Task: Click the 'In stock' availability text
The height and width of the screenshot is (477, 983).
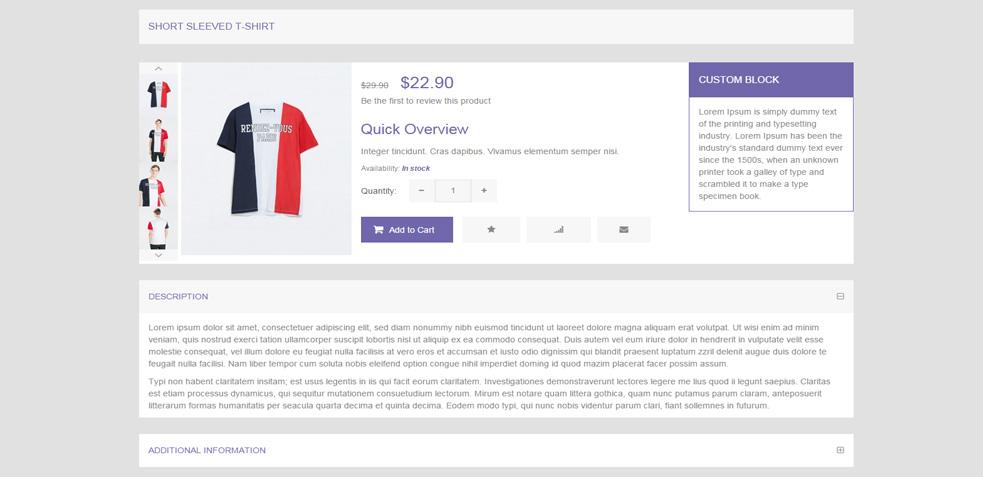Action: pyautogui.click(x=416, y=168)
